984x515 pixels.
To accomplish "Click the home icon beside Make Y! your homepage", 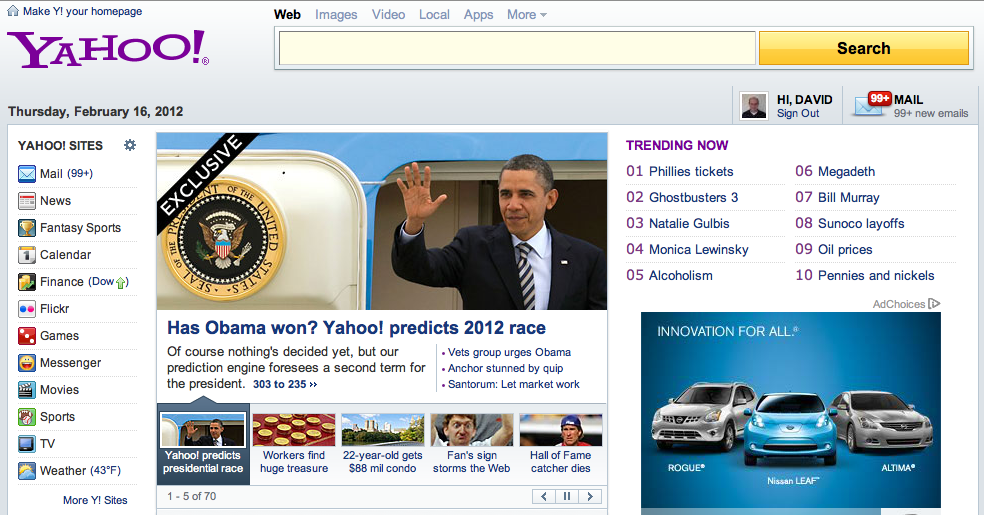I will coord(13,11).
